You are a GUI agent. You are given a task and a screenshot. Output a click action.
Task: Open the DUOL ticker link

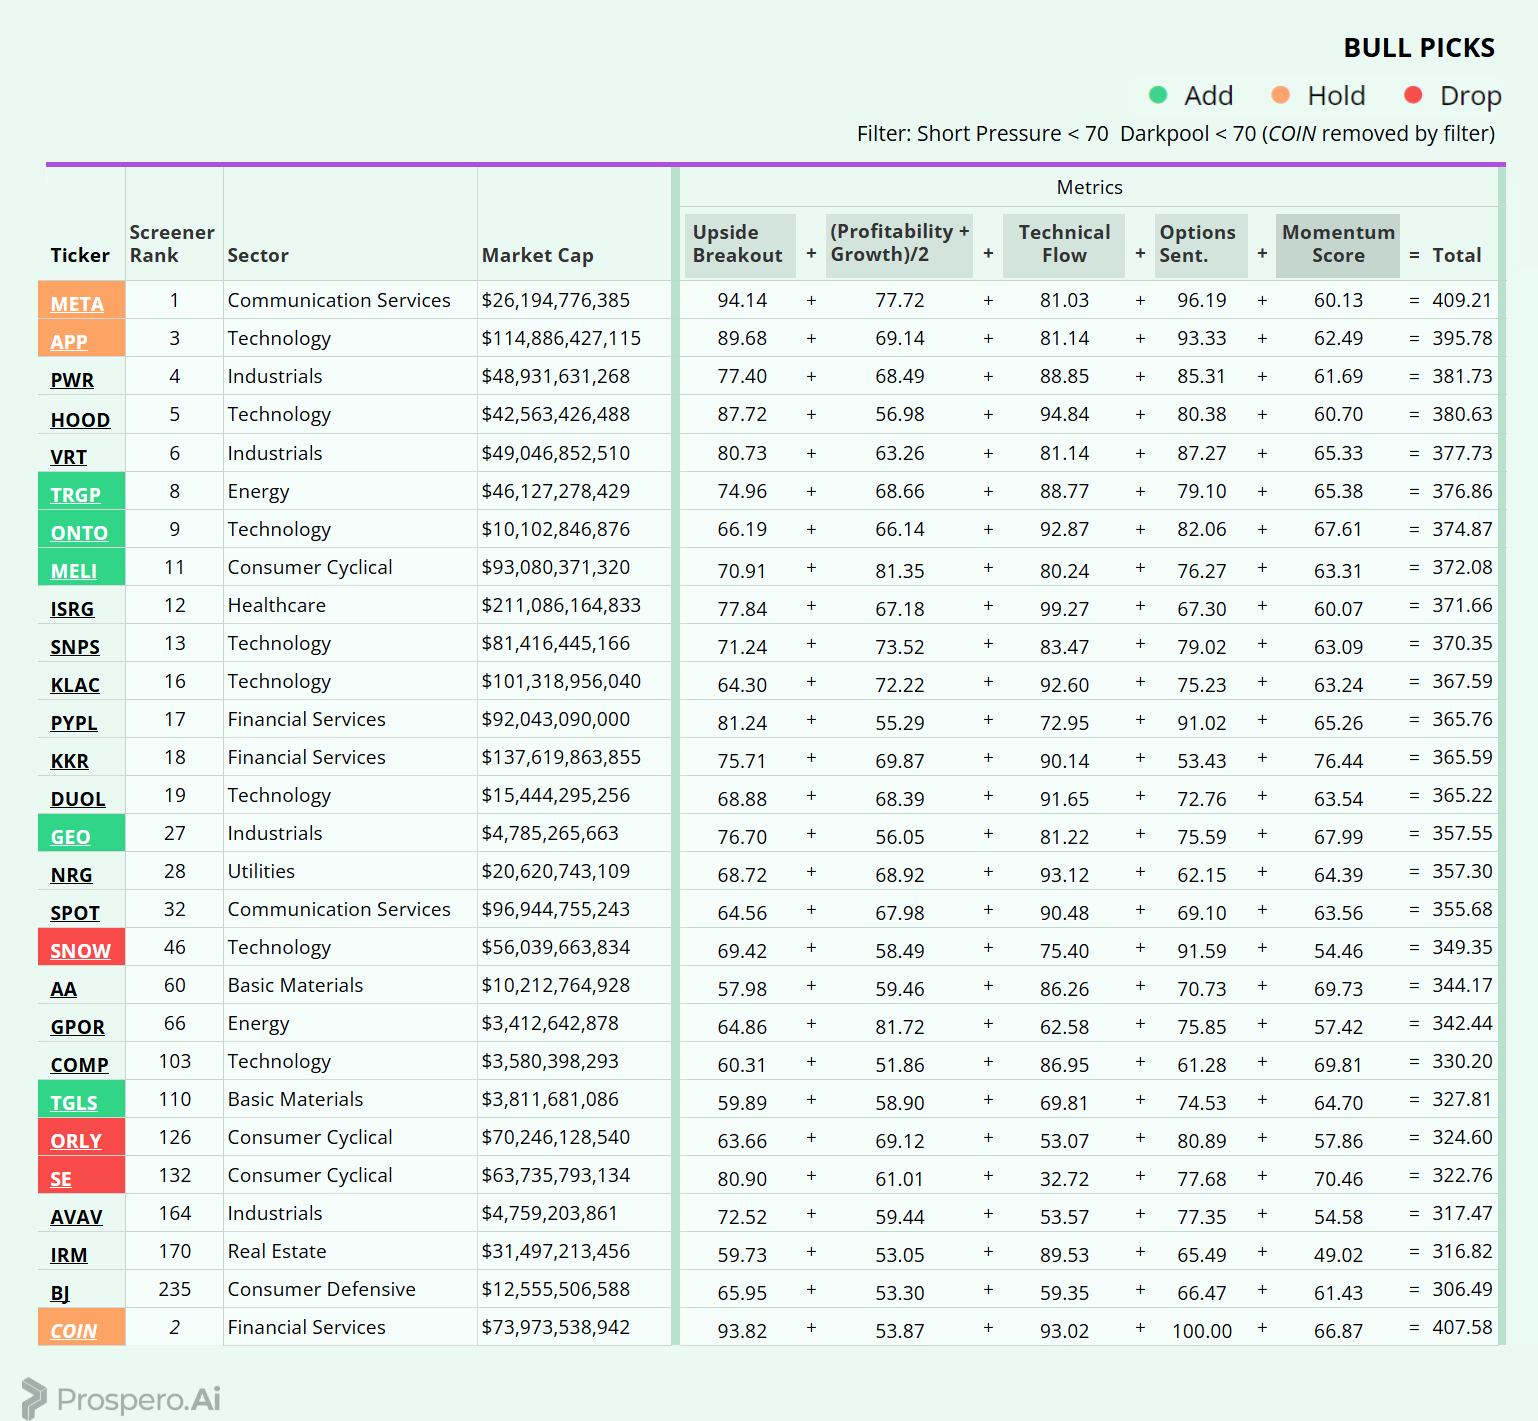tap(78, 799)
